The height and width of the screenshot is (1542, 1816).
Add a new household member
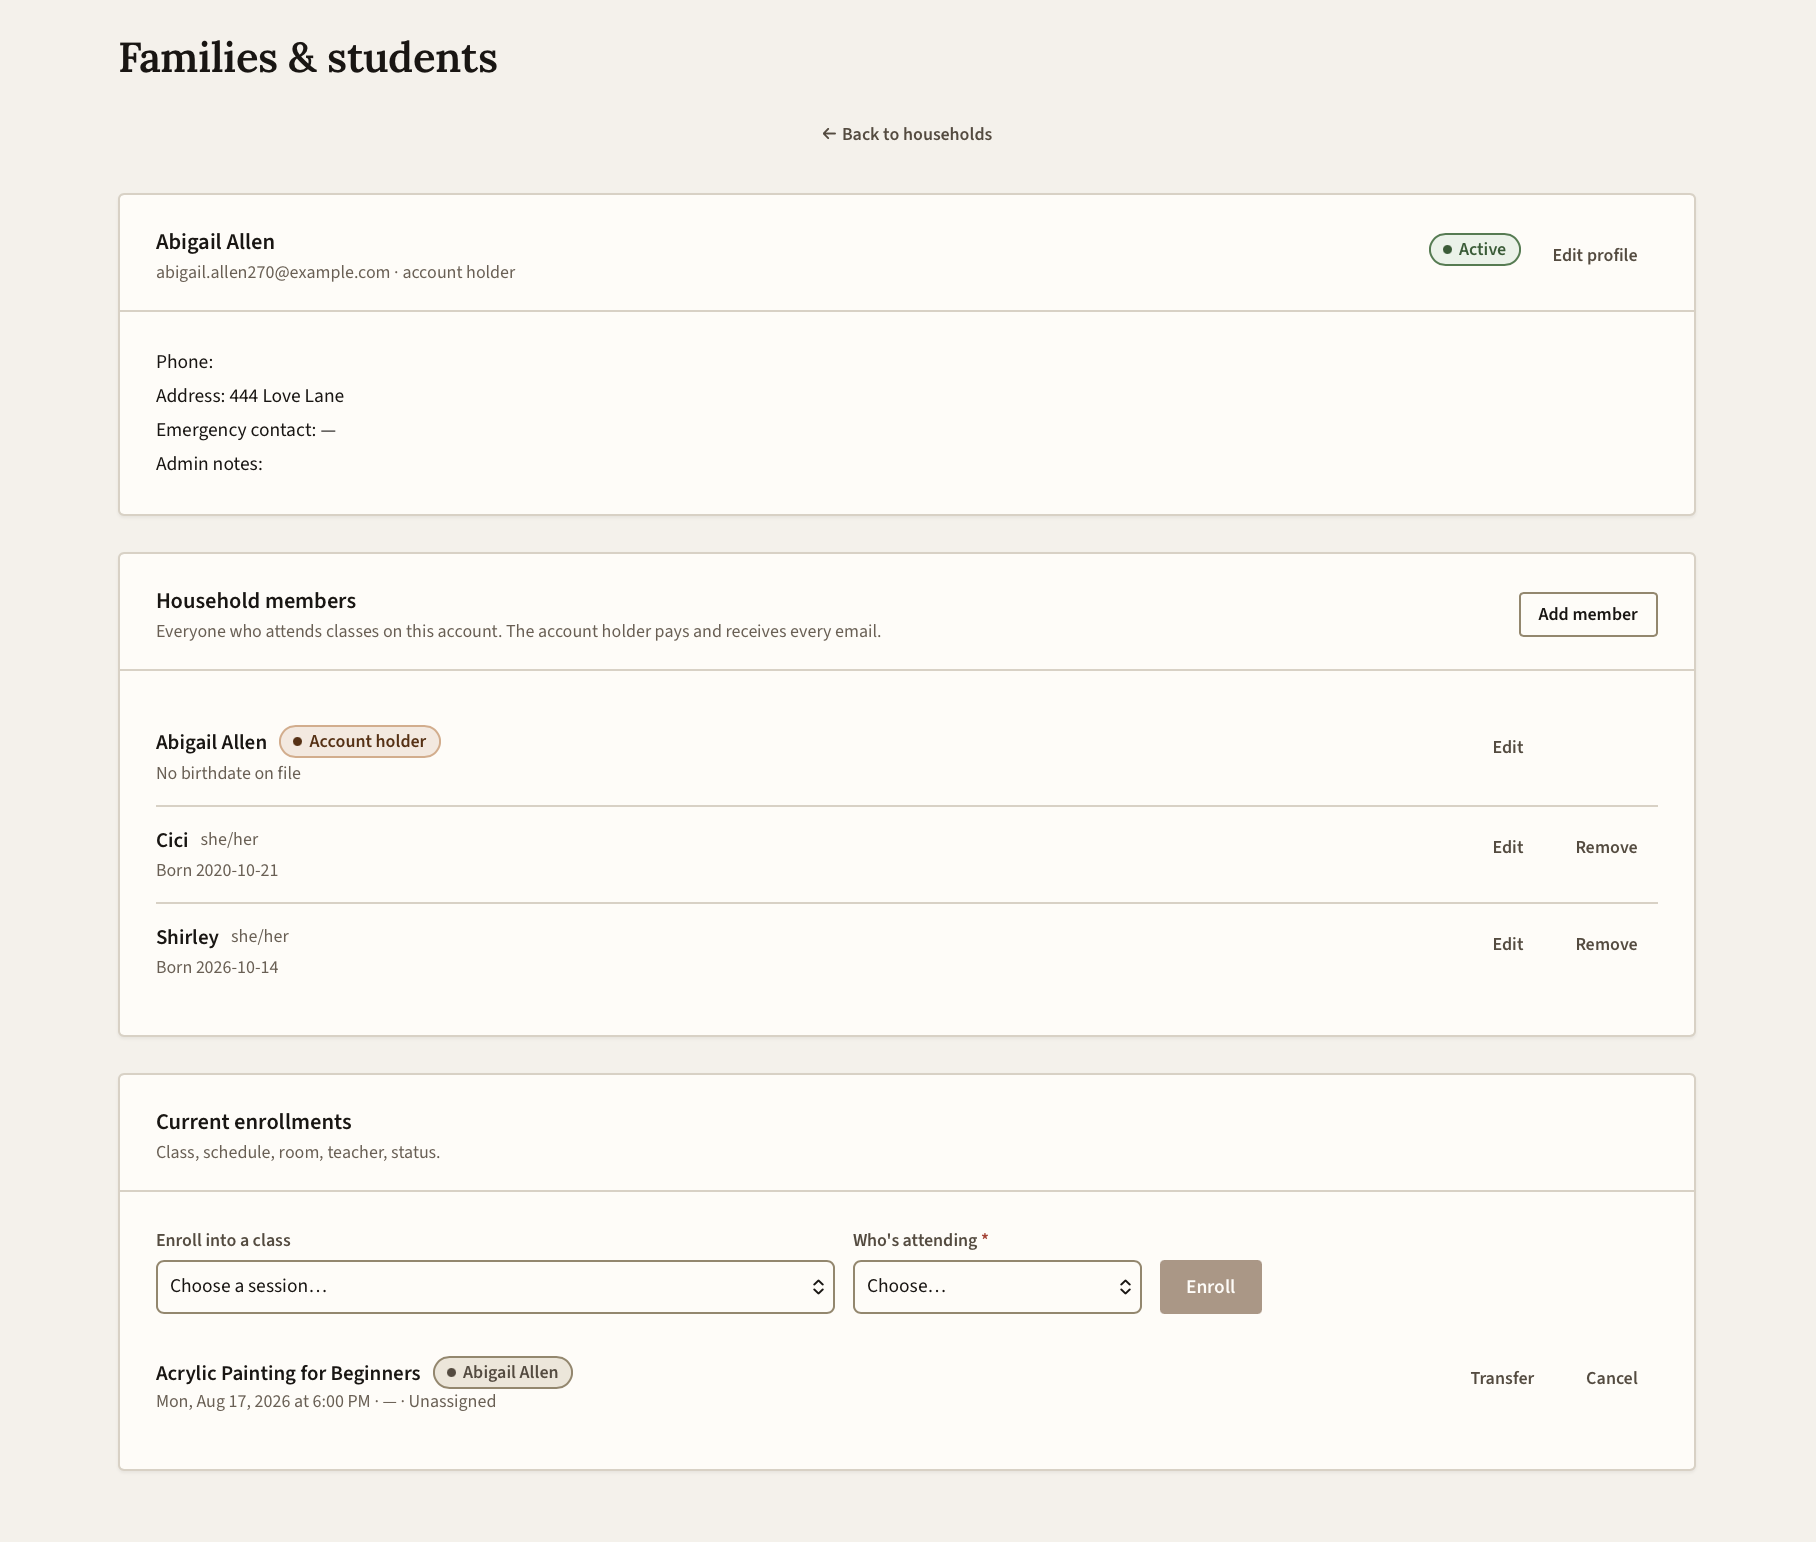[x=1587, y=614]
